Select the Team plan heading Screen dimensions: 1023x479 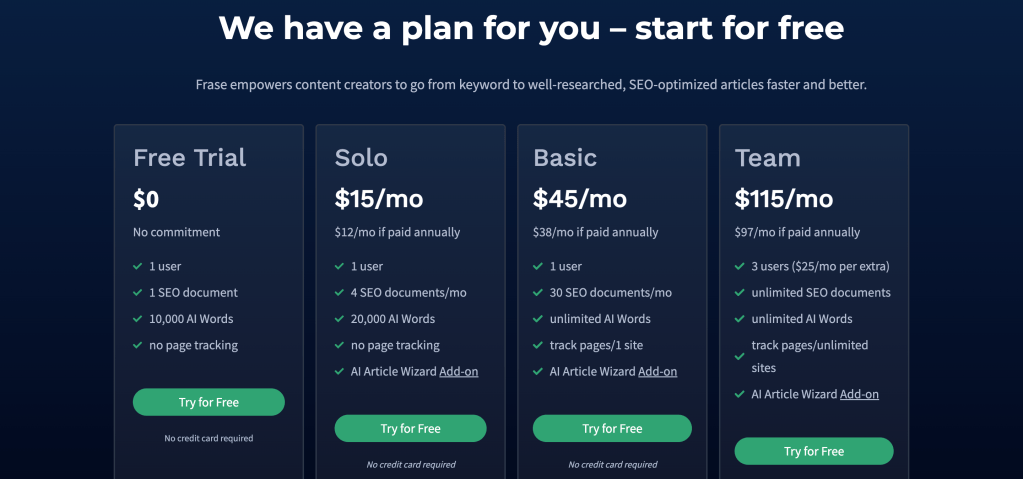(x=767, y=158)
